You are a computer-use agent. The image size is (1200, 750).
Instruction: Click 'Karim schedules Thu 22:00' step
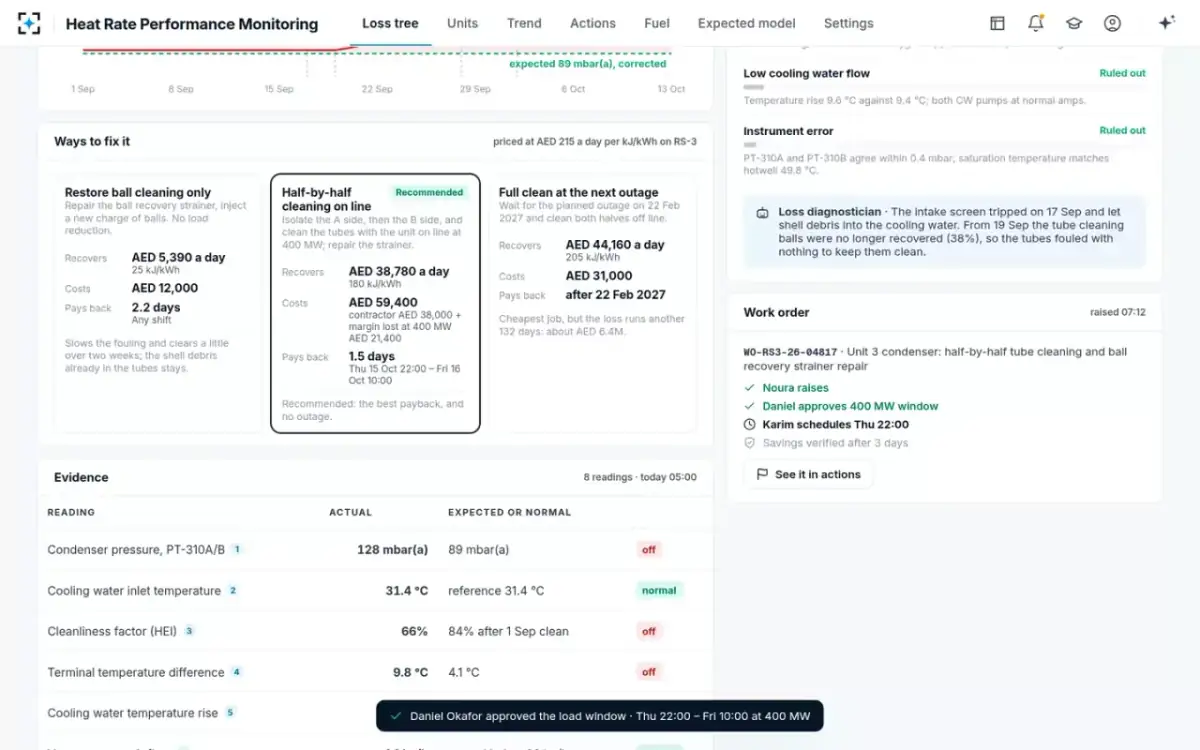[835, 425]
